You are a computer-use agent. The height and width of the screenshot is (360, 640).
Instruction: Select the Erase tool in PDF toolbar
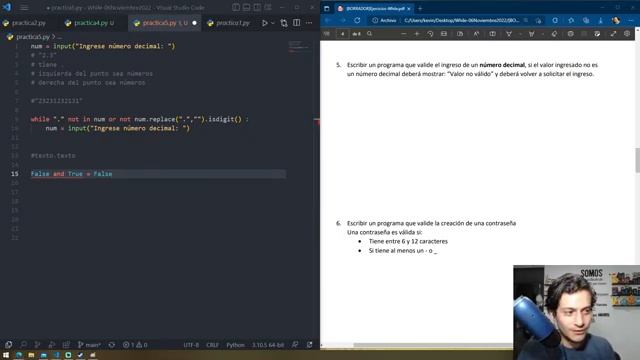(554, 34)
